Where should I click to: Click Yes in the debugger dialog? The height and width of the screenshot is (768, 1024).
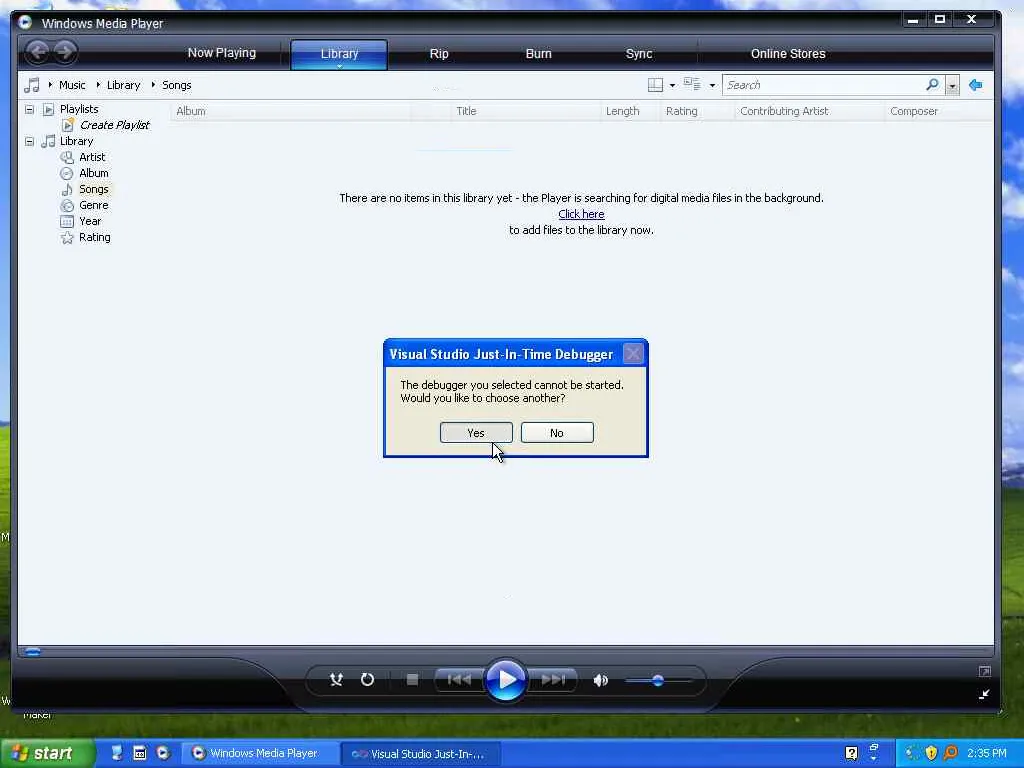point(476,433)
